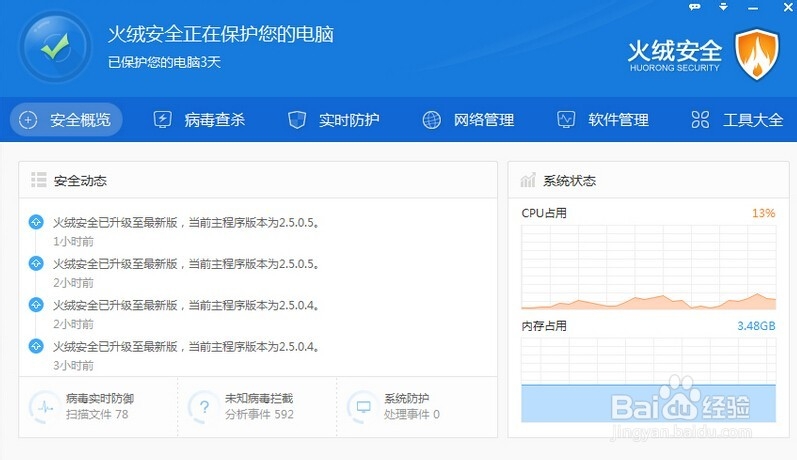Click the 内存占用 usage graph
Image resolution: width=797 pixels, height=460 pixels.
coord(649,380)
